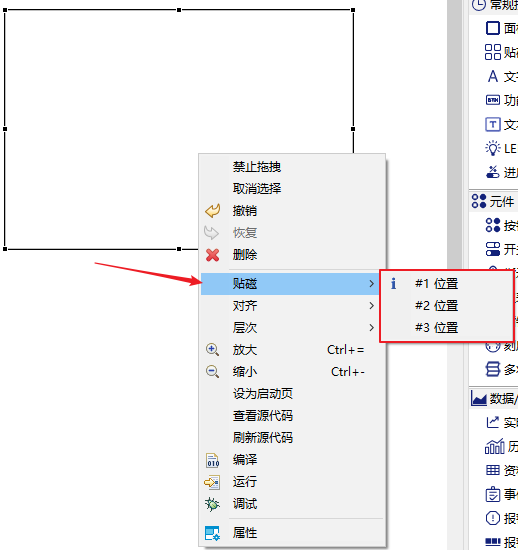Click the properties icon beside 属性
The height and width of the screenshot is (550, 518).
212,533
